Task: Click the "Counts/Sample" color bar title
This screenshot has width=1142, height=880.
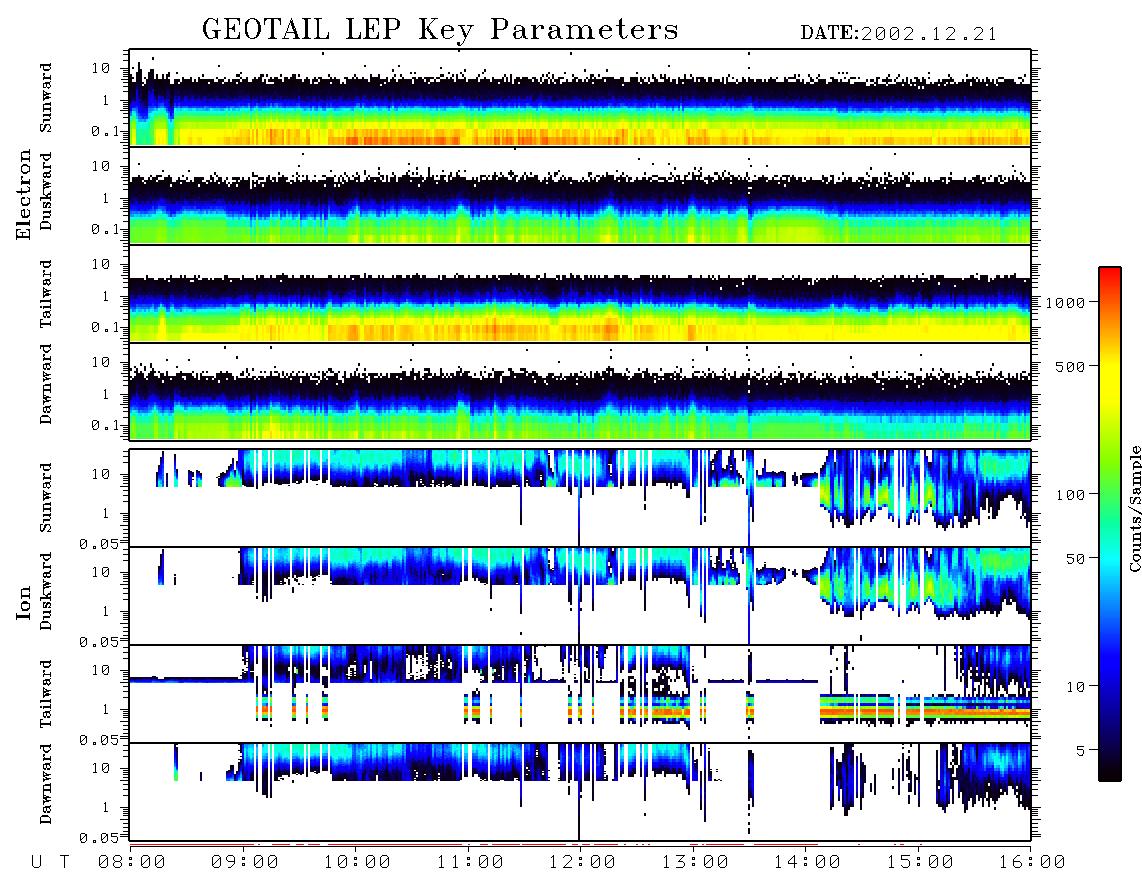Action: [x=1134, y=508]
